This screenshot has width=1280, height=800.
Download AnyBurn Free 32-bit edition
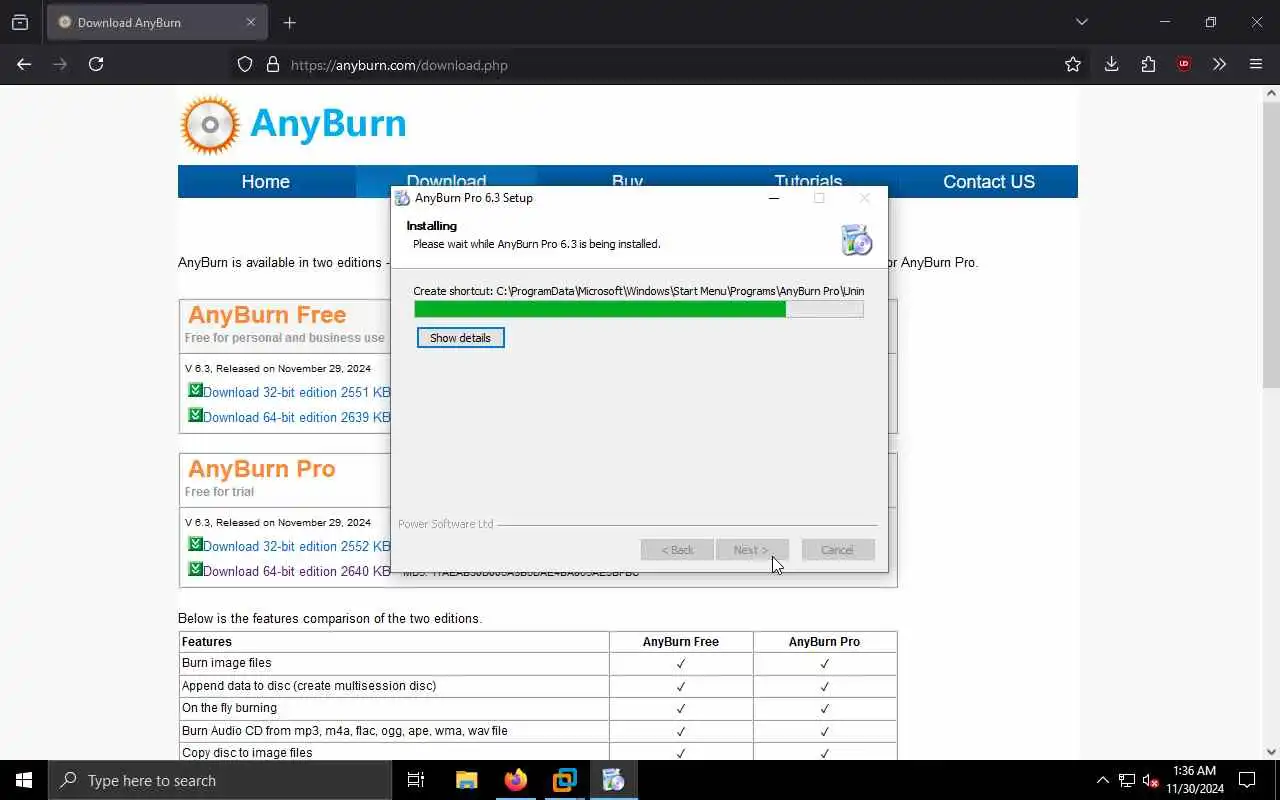[296, 393]
